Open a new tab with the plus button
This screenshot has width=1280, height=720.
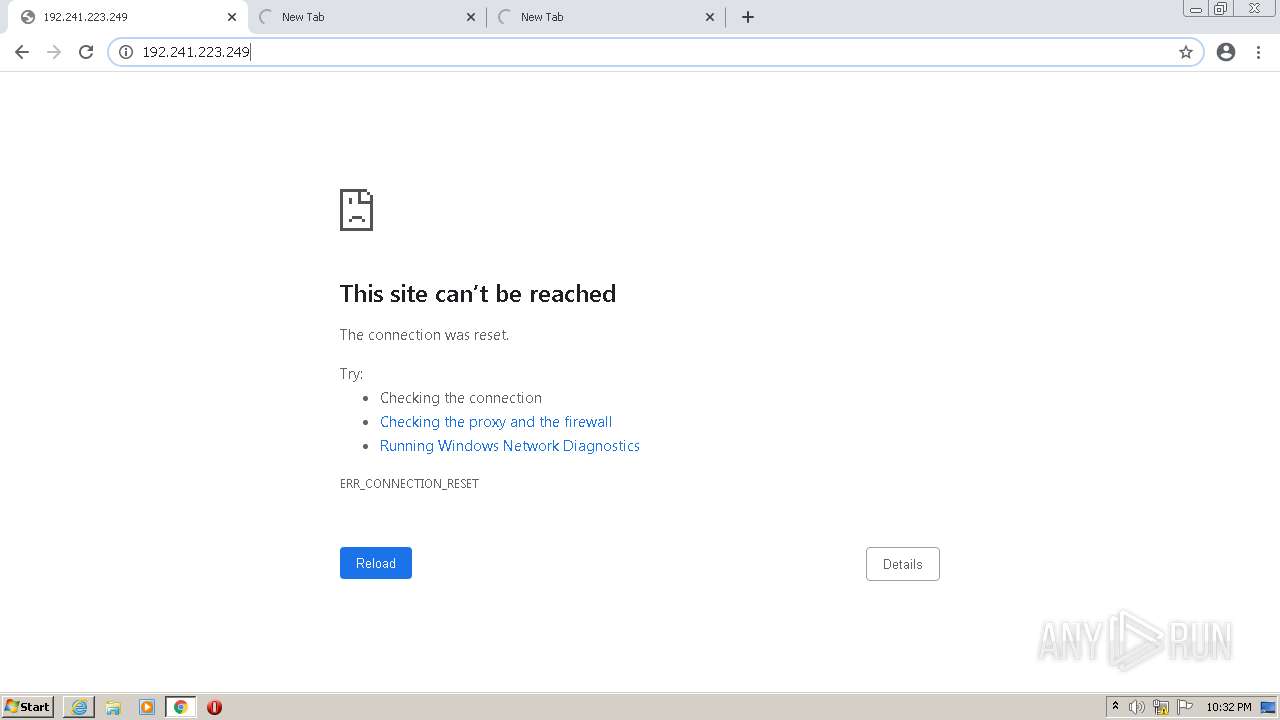pos(748,17)
